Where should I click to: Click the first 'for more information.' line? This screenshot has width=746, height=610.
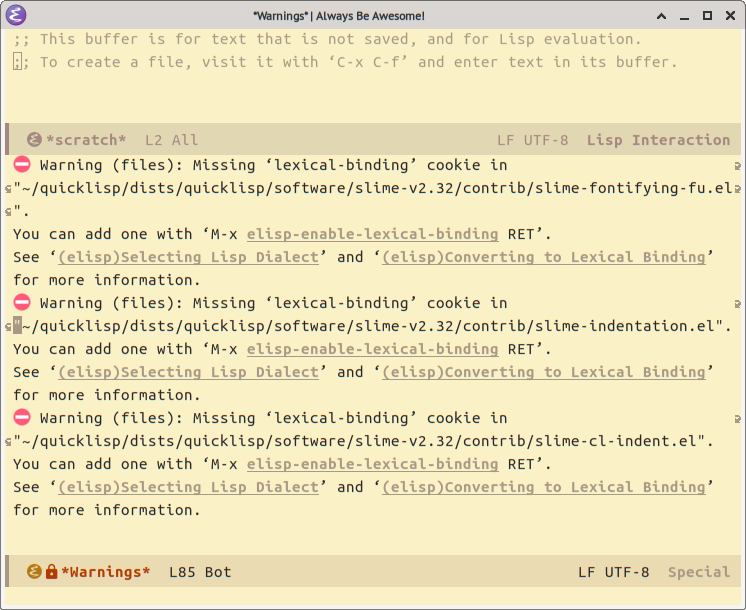tap(107, 280)
